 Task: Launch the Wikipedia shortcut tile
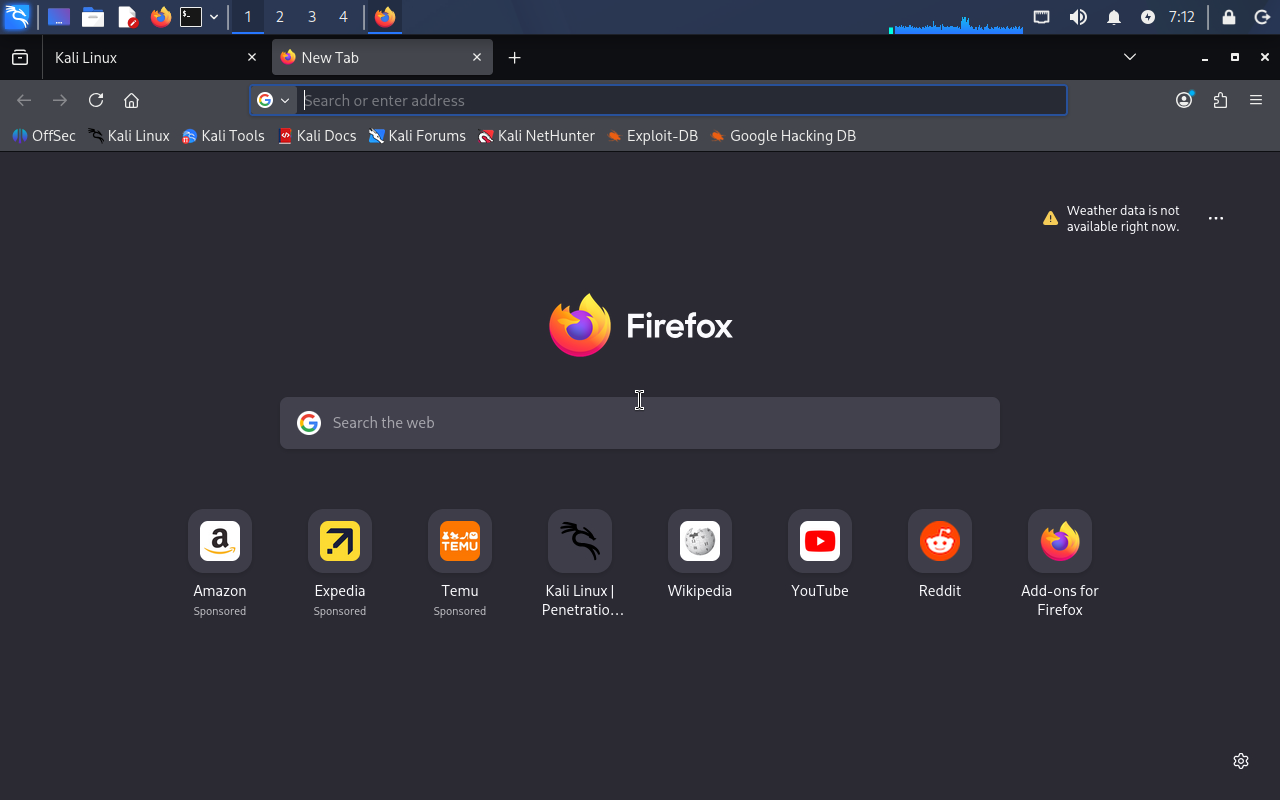click(x=700, y=542)
